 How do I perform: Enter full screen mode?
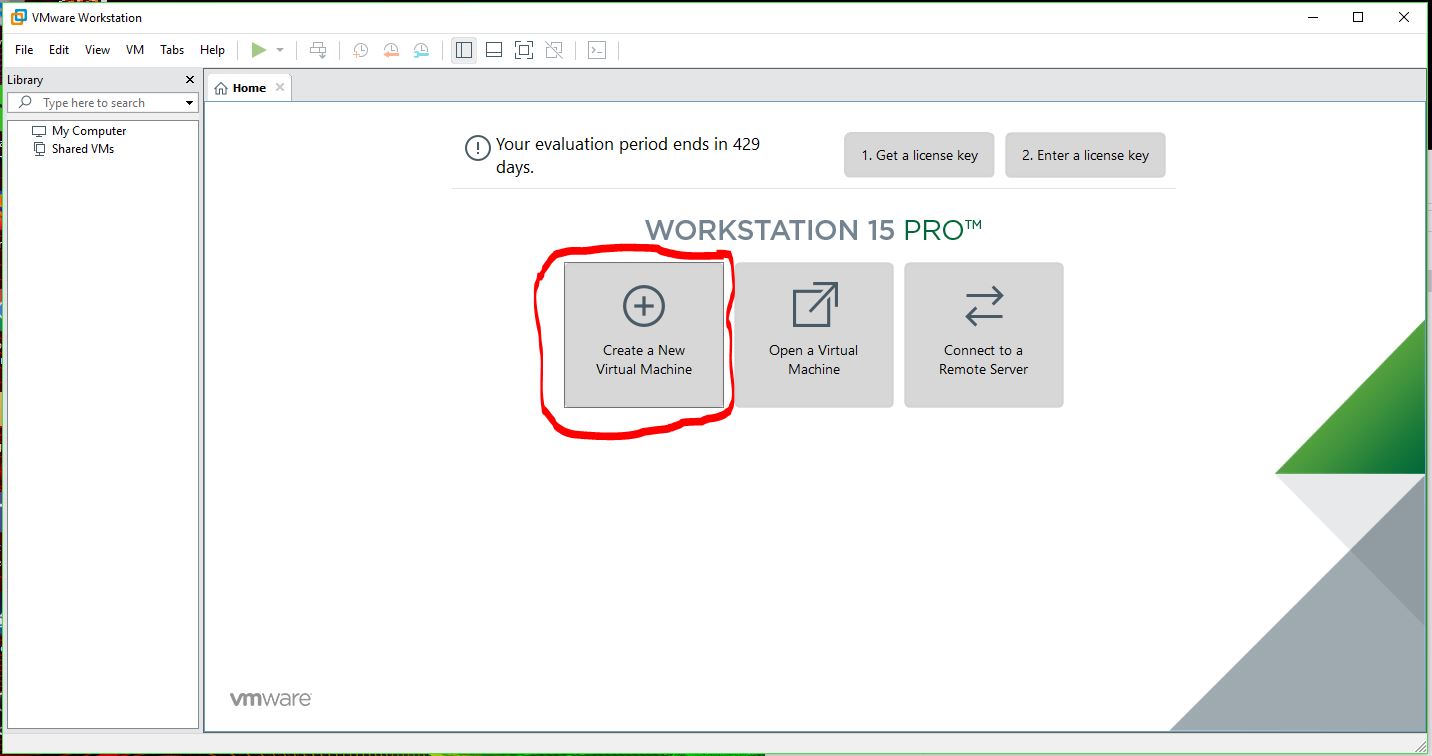pos(524,49)
